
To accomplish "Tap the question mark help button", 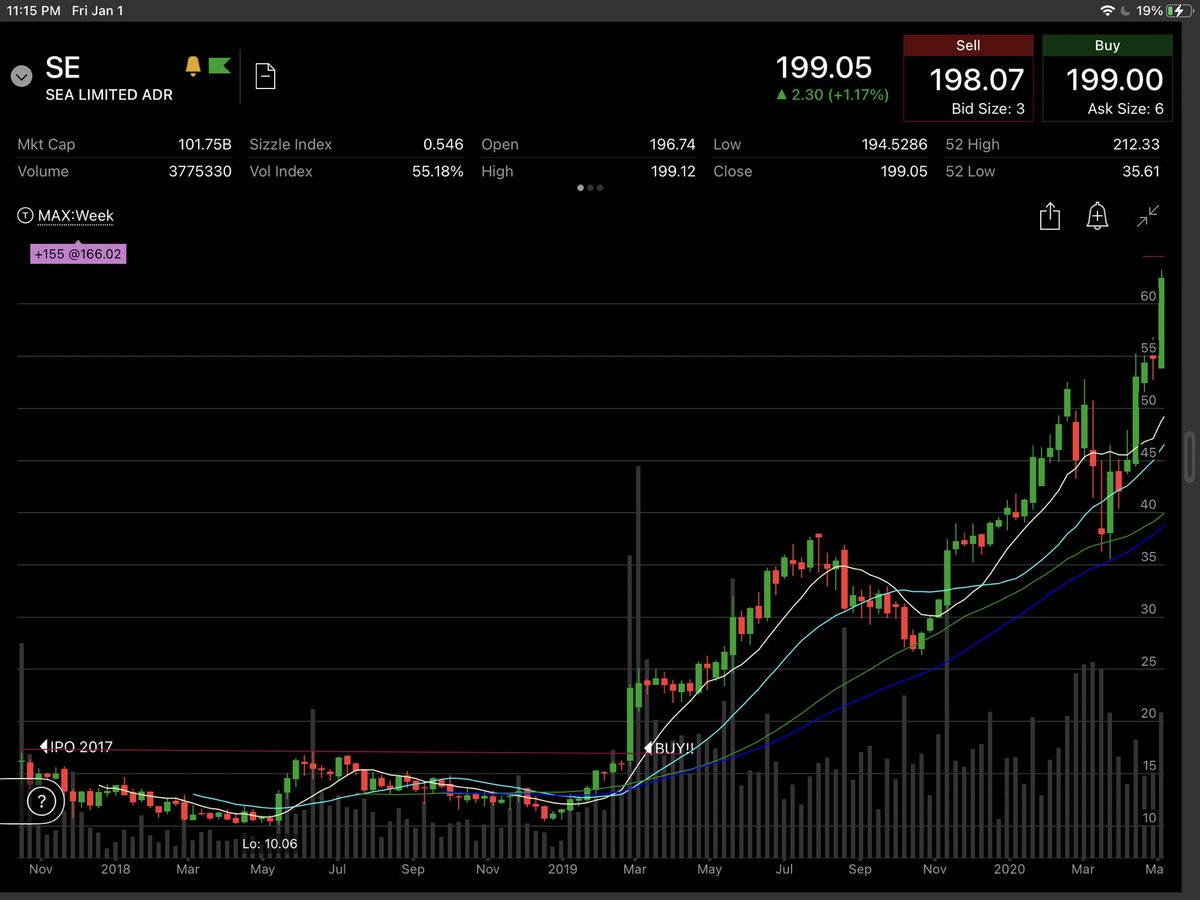I will [40, 801].
